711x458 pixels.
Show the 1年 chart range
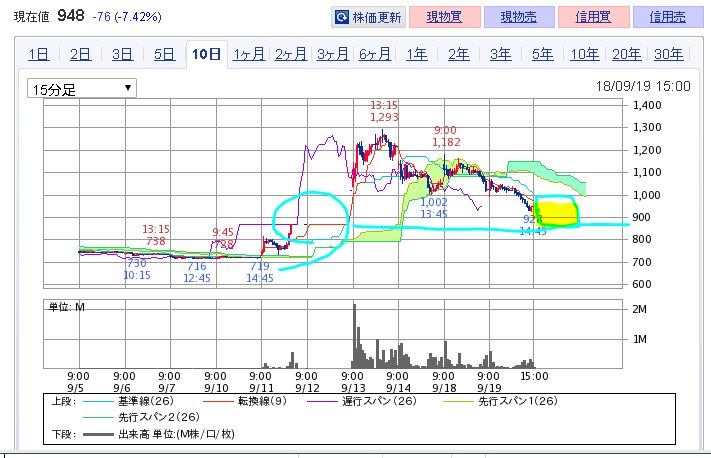(x=417, y=54)
